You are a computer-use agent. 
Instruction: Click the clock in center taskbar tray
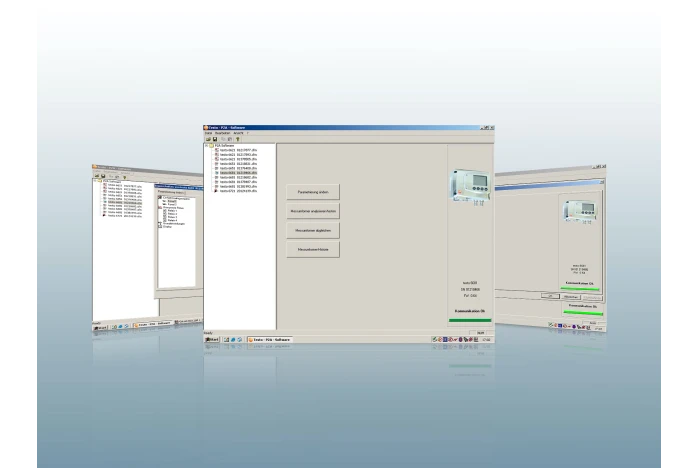click(487, 340)
